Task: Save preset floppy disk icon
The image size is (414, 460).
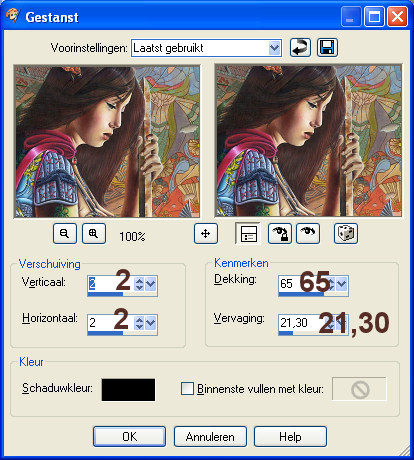Action: (x=327, y=48)
